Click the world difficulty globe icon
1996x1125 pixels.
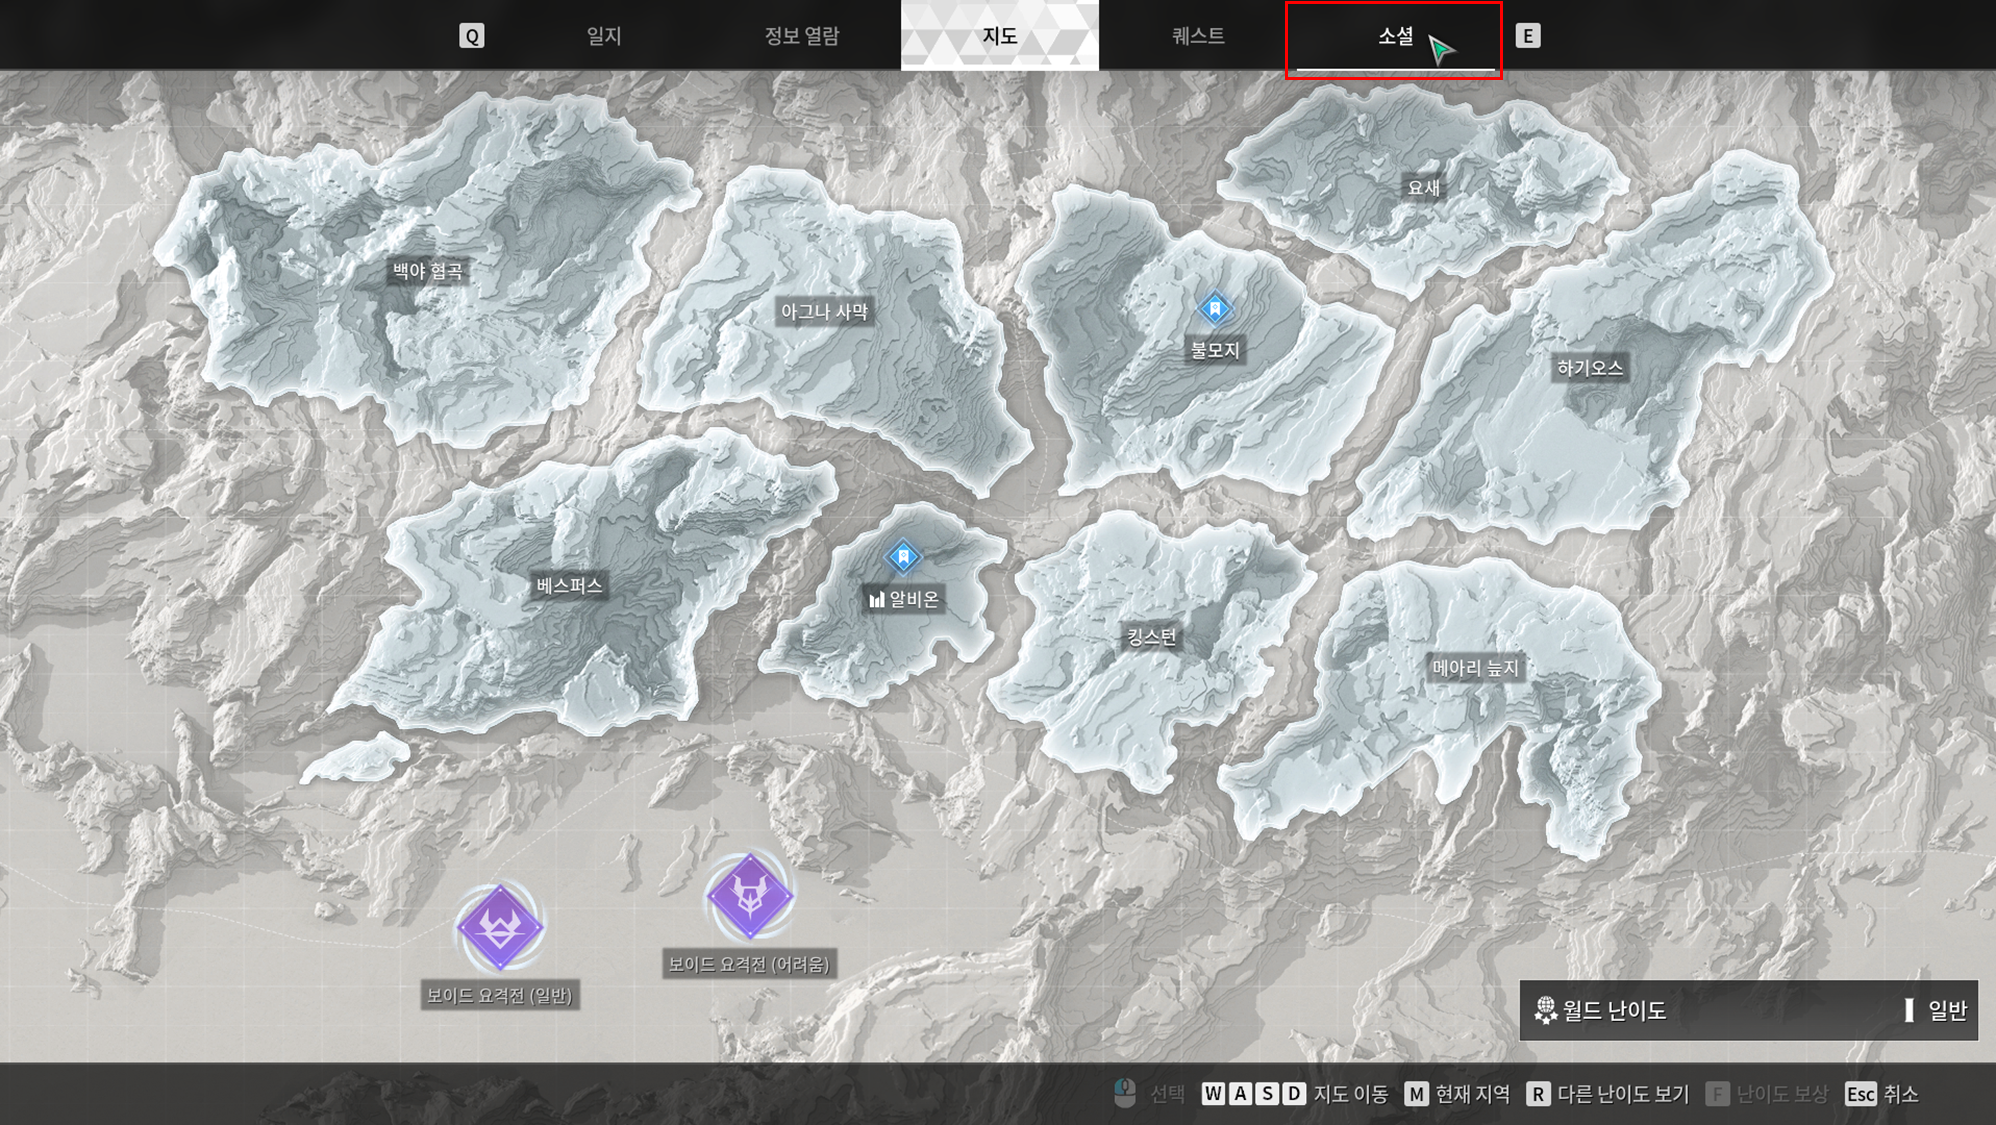1546,1010
